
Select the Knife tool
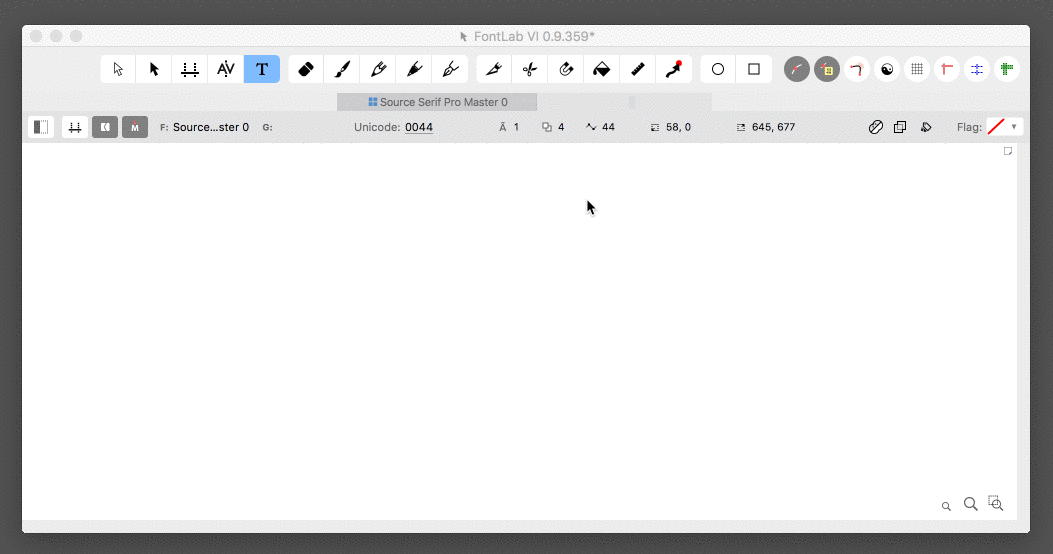(x=494, y=69)
